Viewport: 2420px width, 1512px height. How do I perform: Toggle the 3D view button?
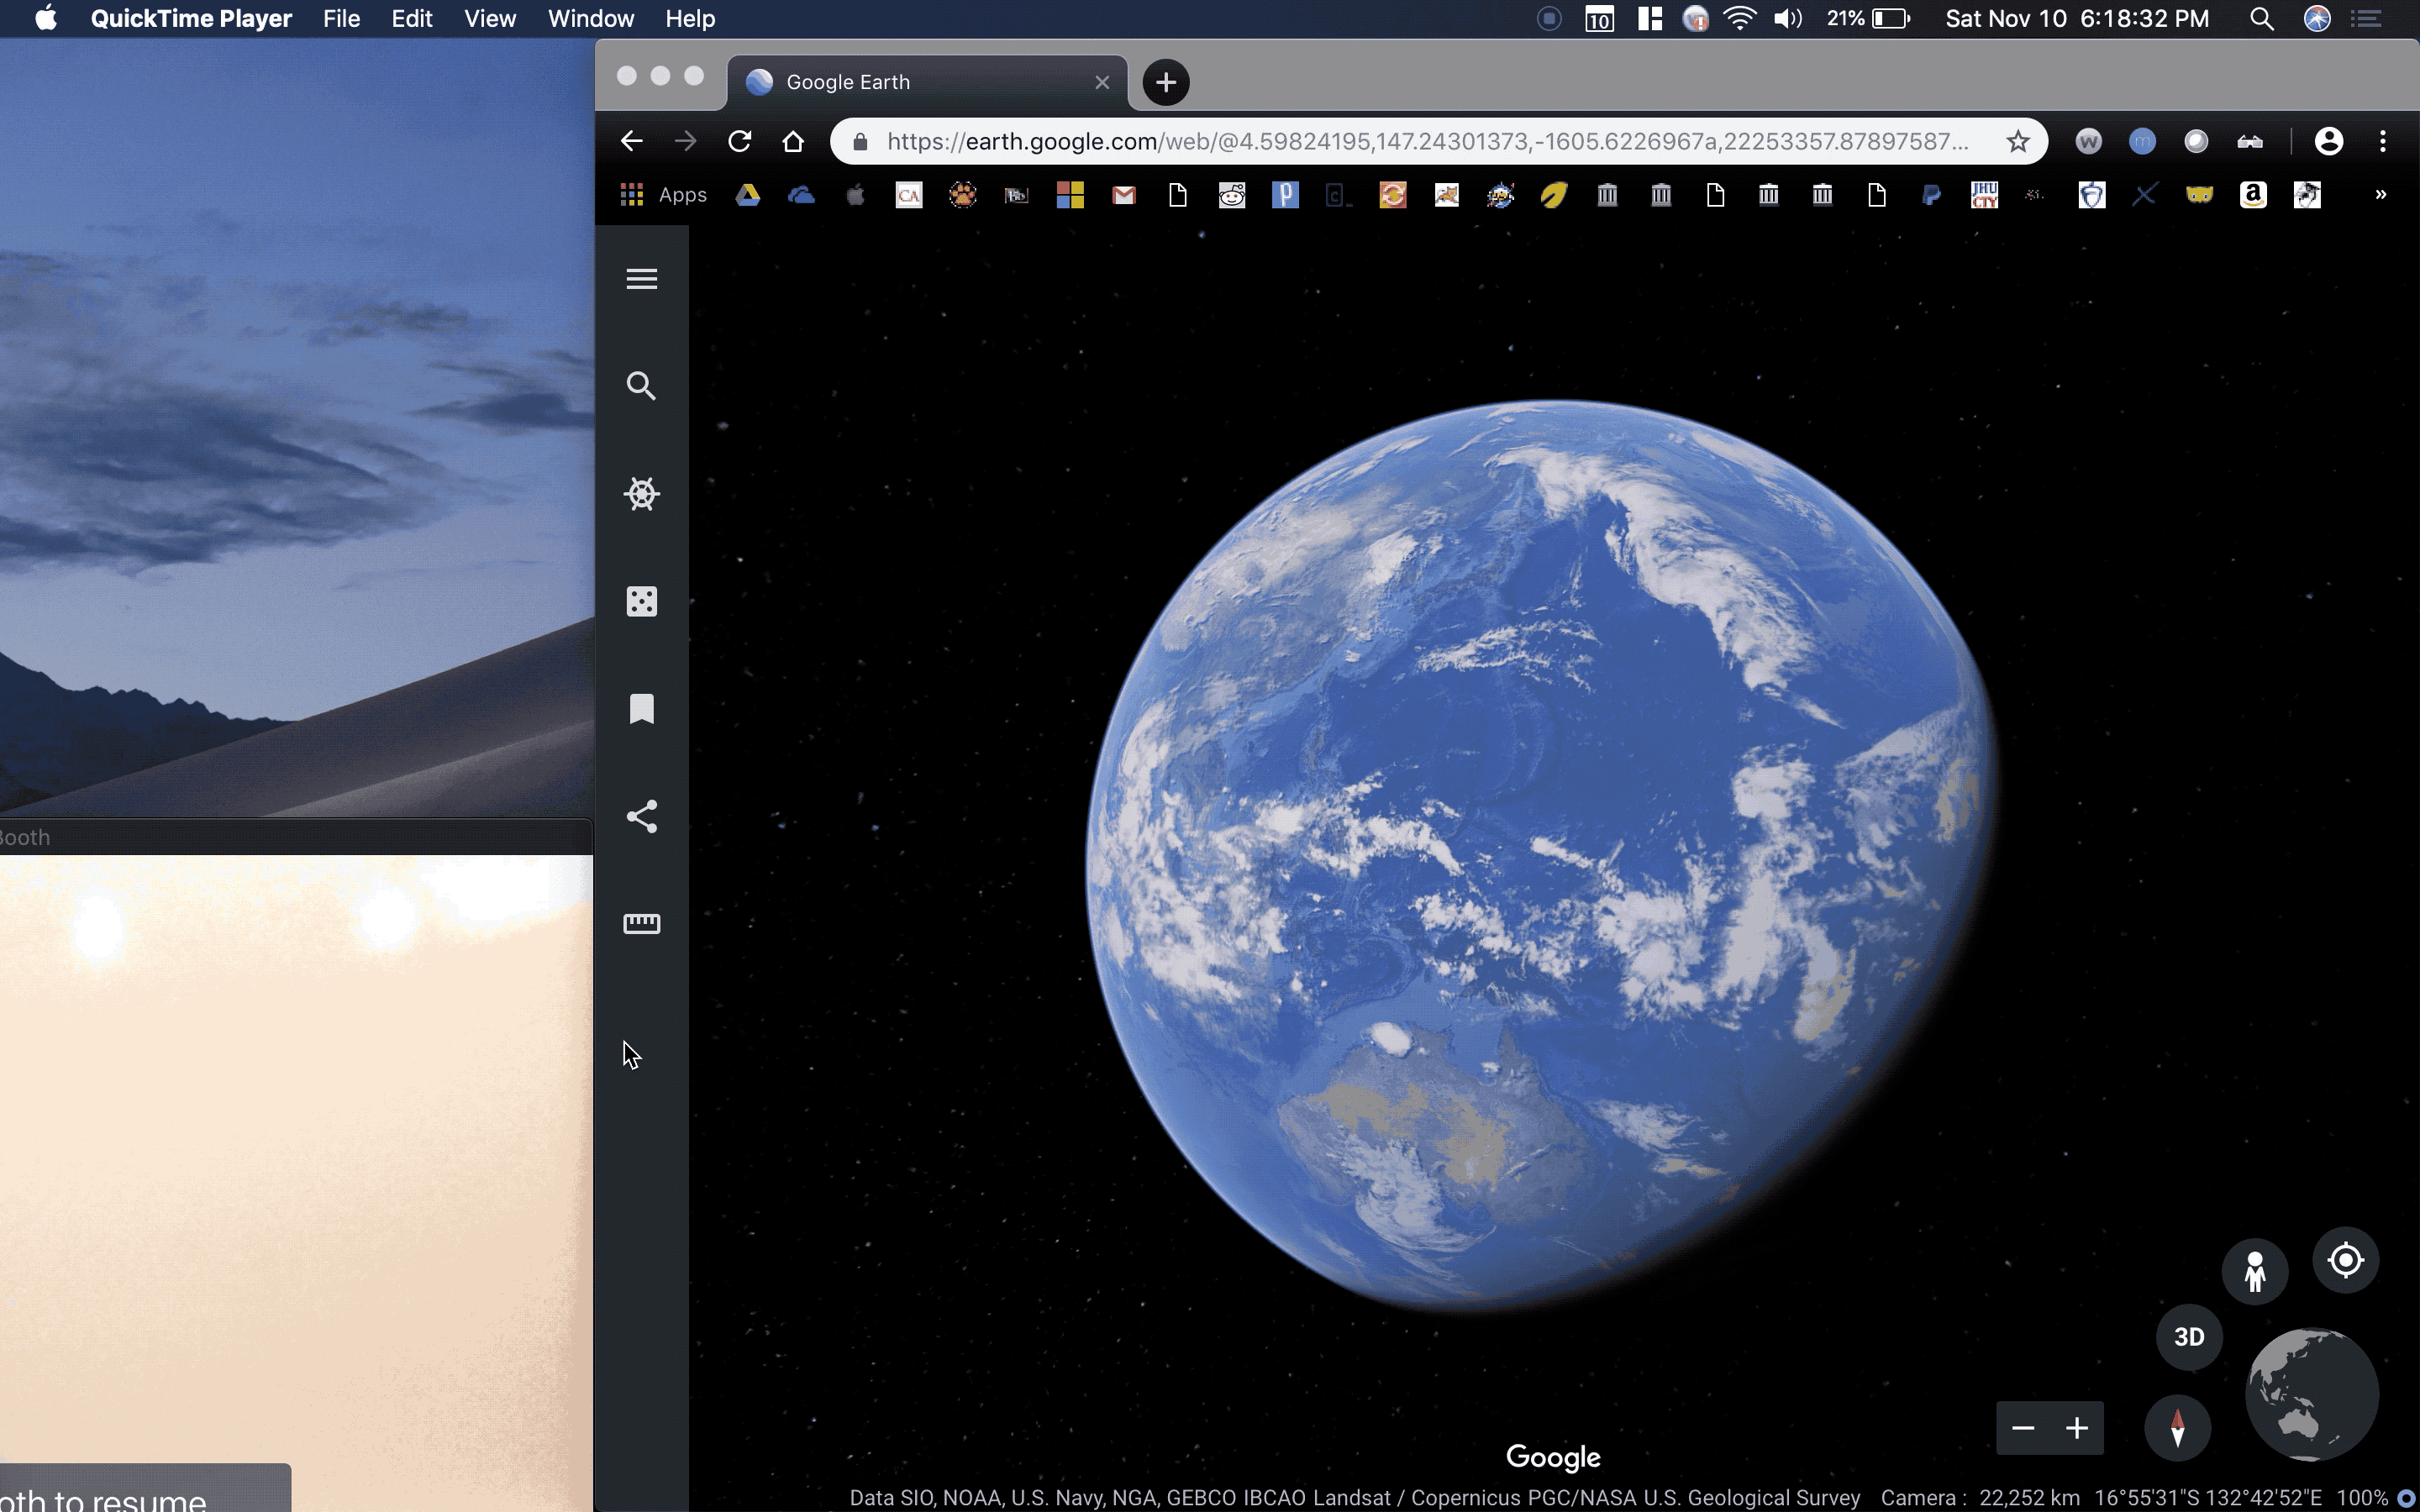coord(2189,1337)
